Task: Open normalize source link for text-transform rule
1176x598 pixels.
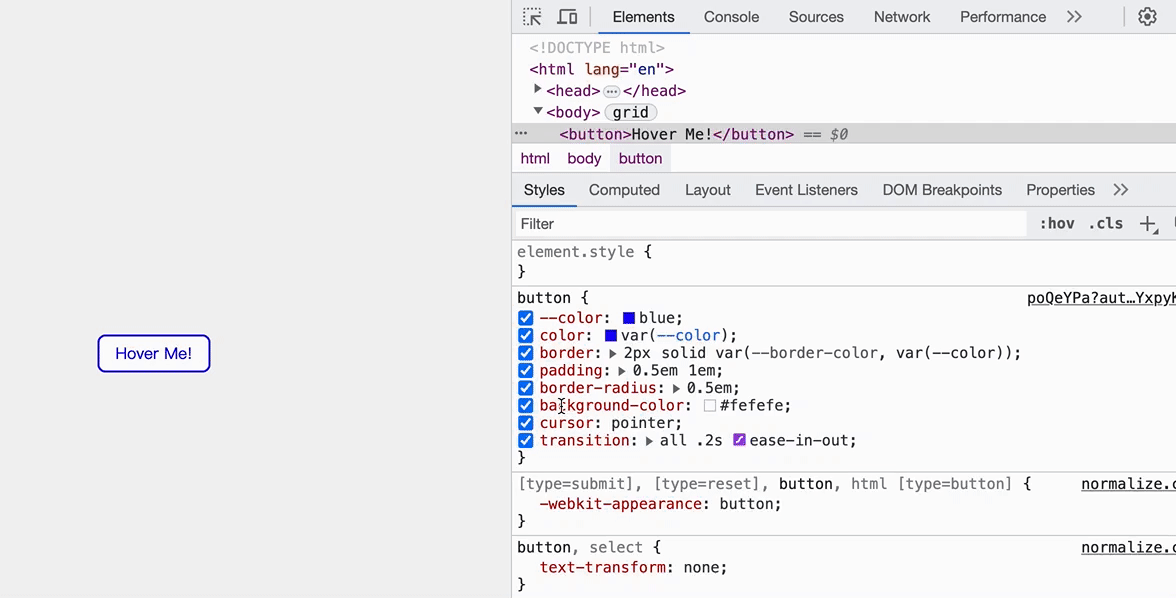Action: pyautogui.click(x=1128, y=548)
